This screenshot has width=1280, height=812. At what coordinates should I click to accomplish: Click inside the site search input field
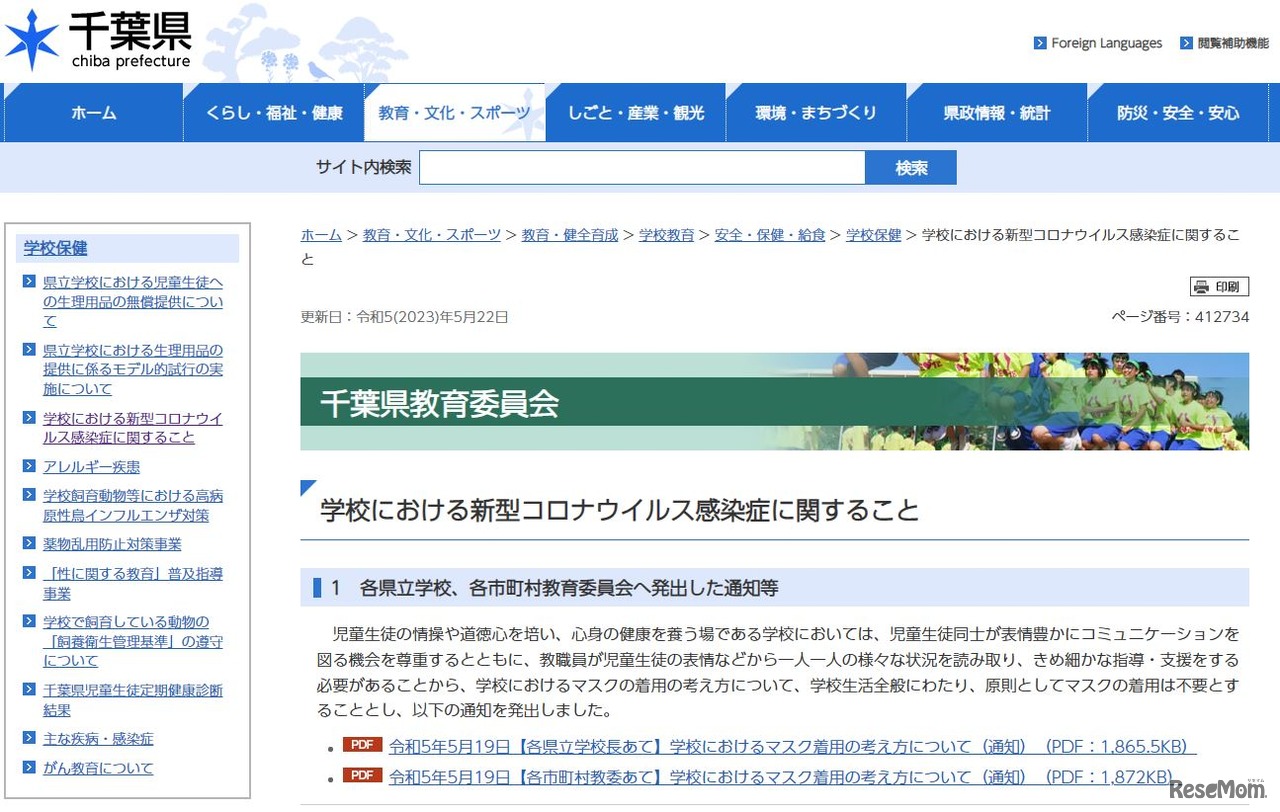coord(640,167)
